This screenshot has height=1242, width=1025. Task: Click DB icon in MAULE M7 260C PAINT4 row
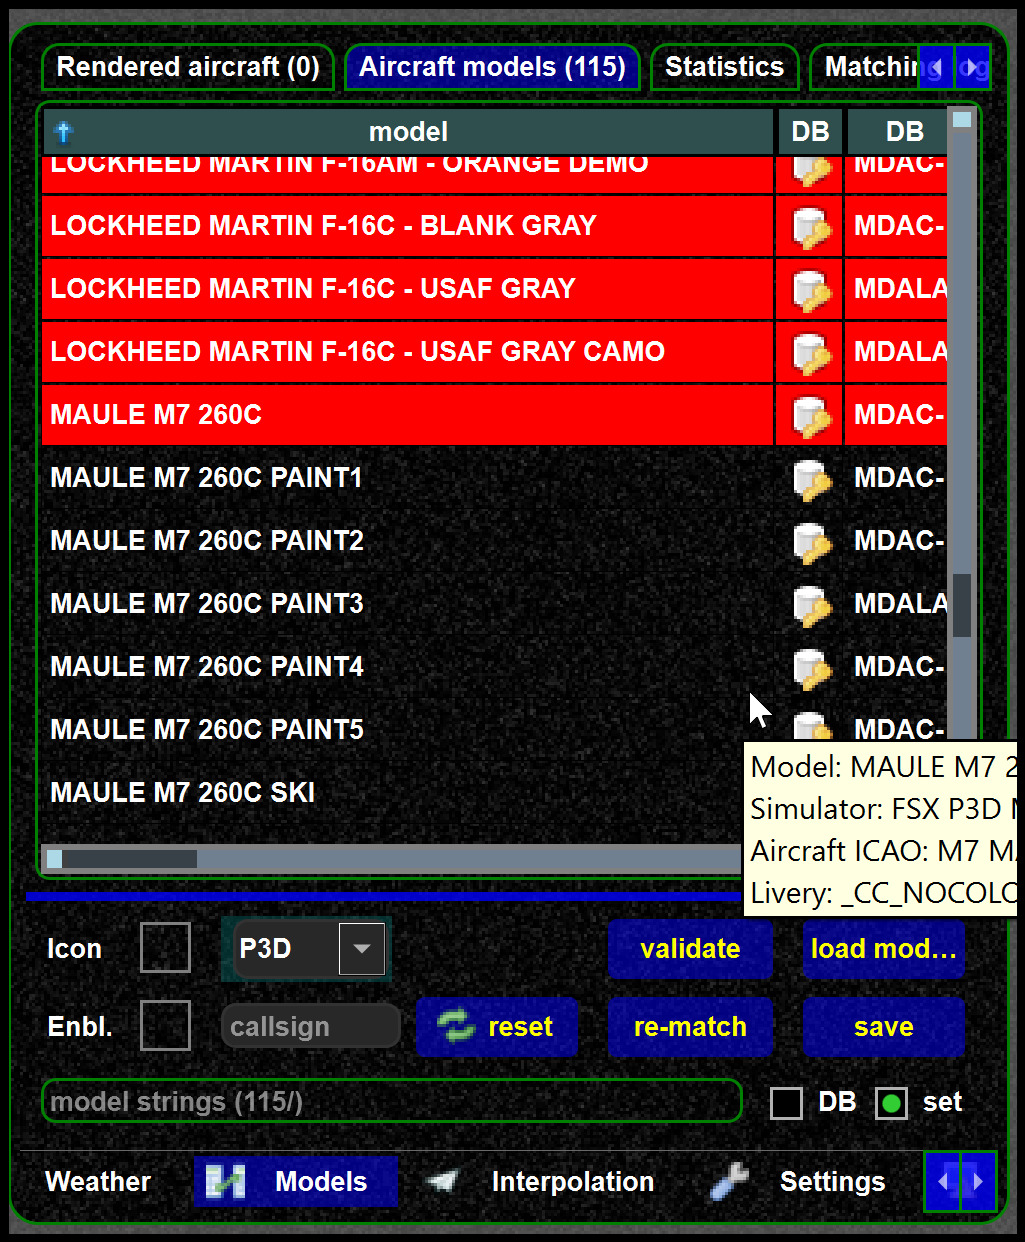(811, 668)
